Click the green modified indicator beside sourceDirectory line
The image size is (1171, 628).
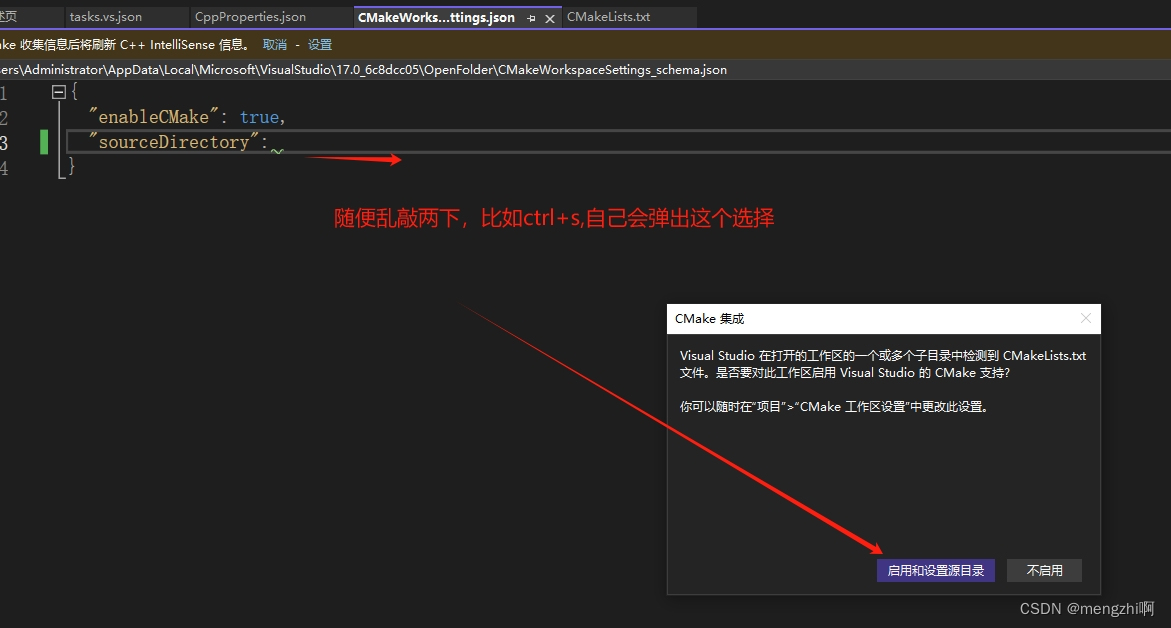pyautogui.click(x=43, y=142)
